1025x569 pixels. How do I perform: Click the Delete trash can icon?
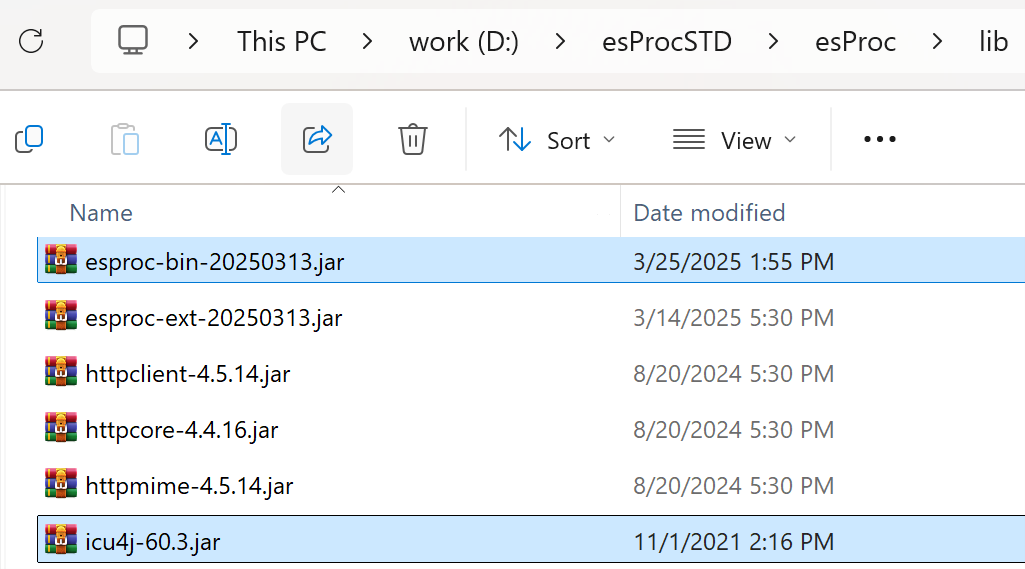coord(413,139)
